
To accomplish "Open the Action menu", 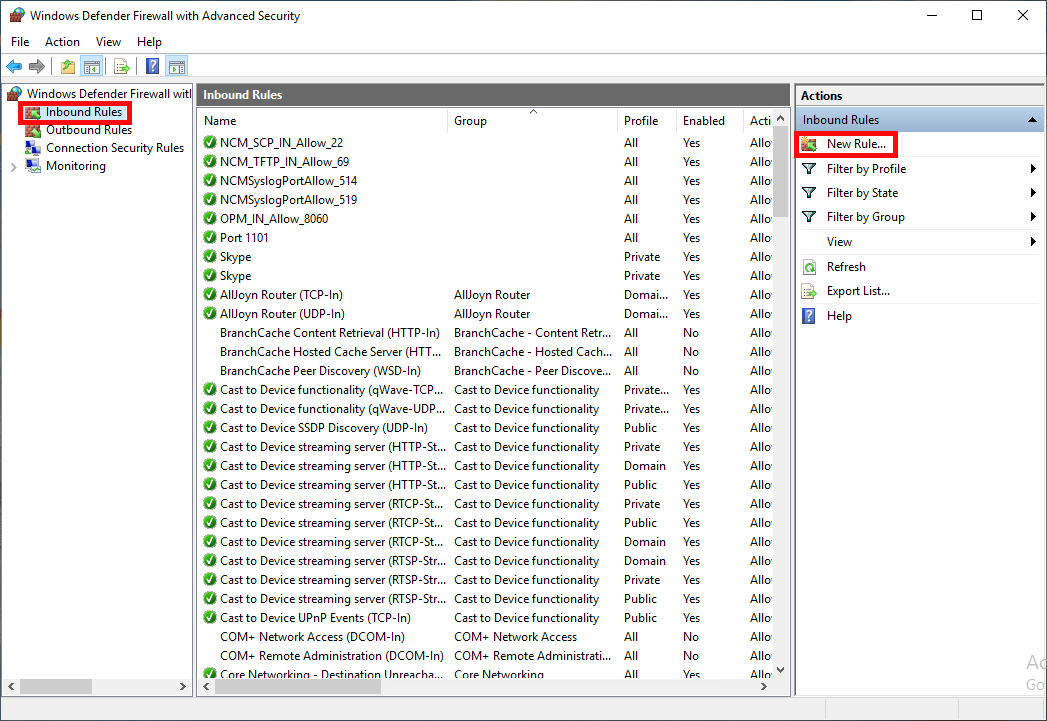I will click(x=62, y=41).
